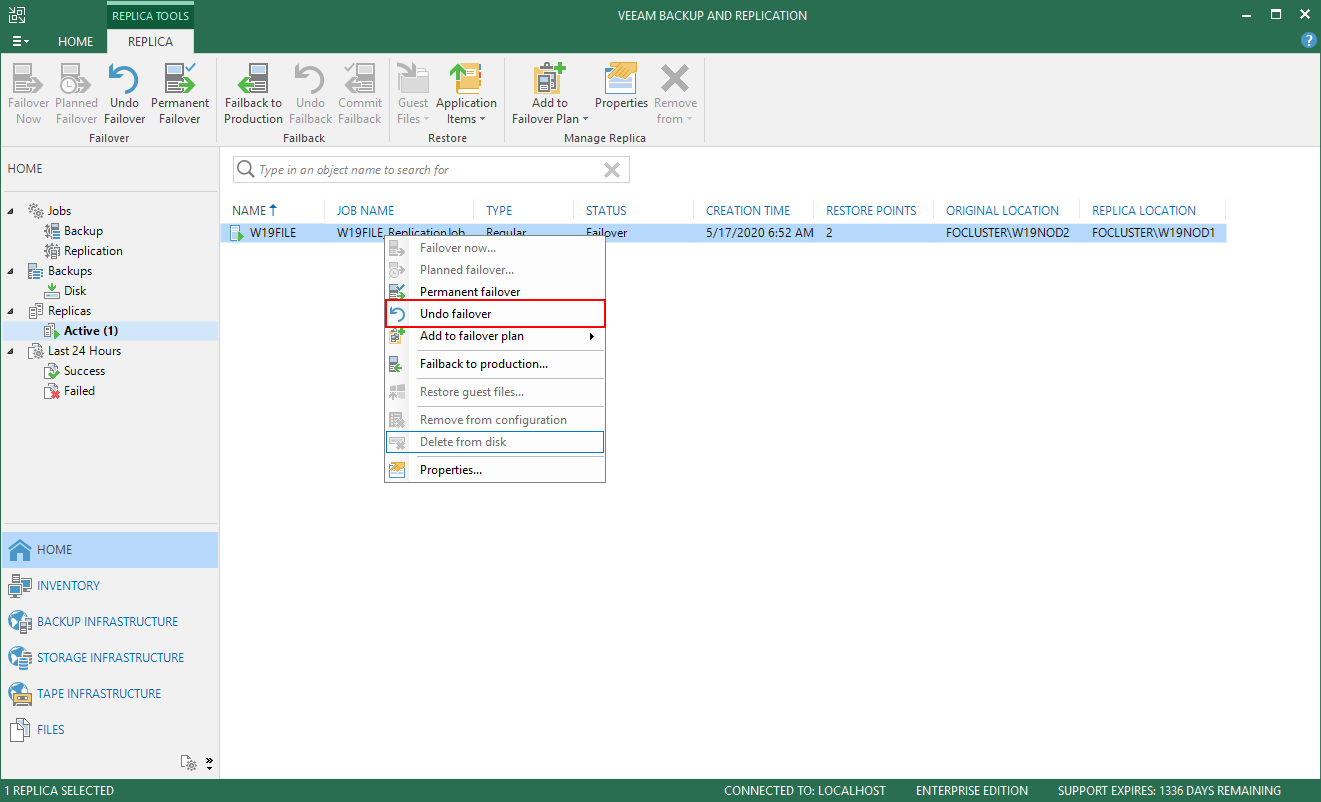
Task: Select the REPLICA ribbon tab
Action: pos(150,42)
